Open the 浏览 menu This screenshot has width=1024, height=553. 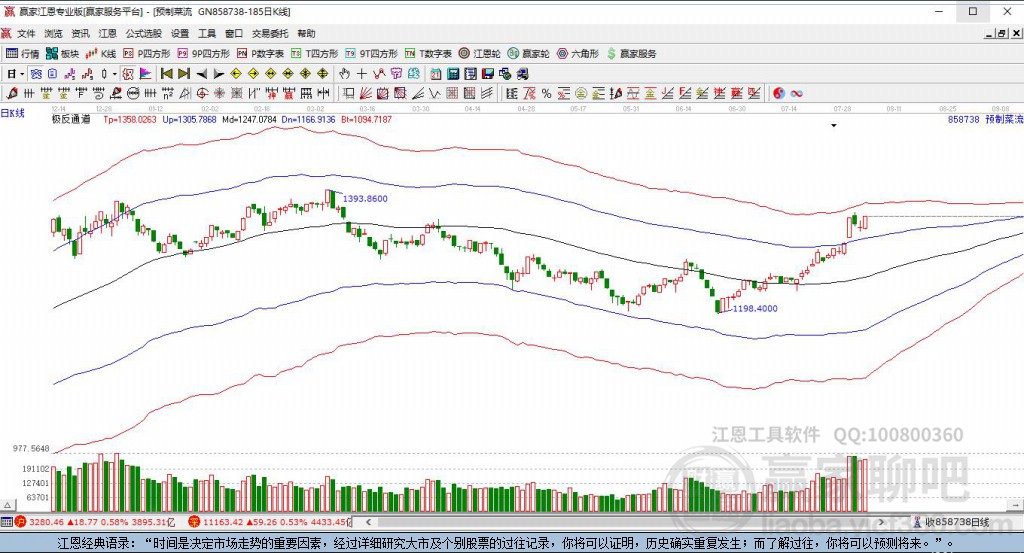pyautogui.click(x=54, y=33)
